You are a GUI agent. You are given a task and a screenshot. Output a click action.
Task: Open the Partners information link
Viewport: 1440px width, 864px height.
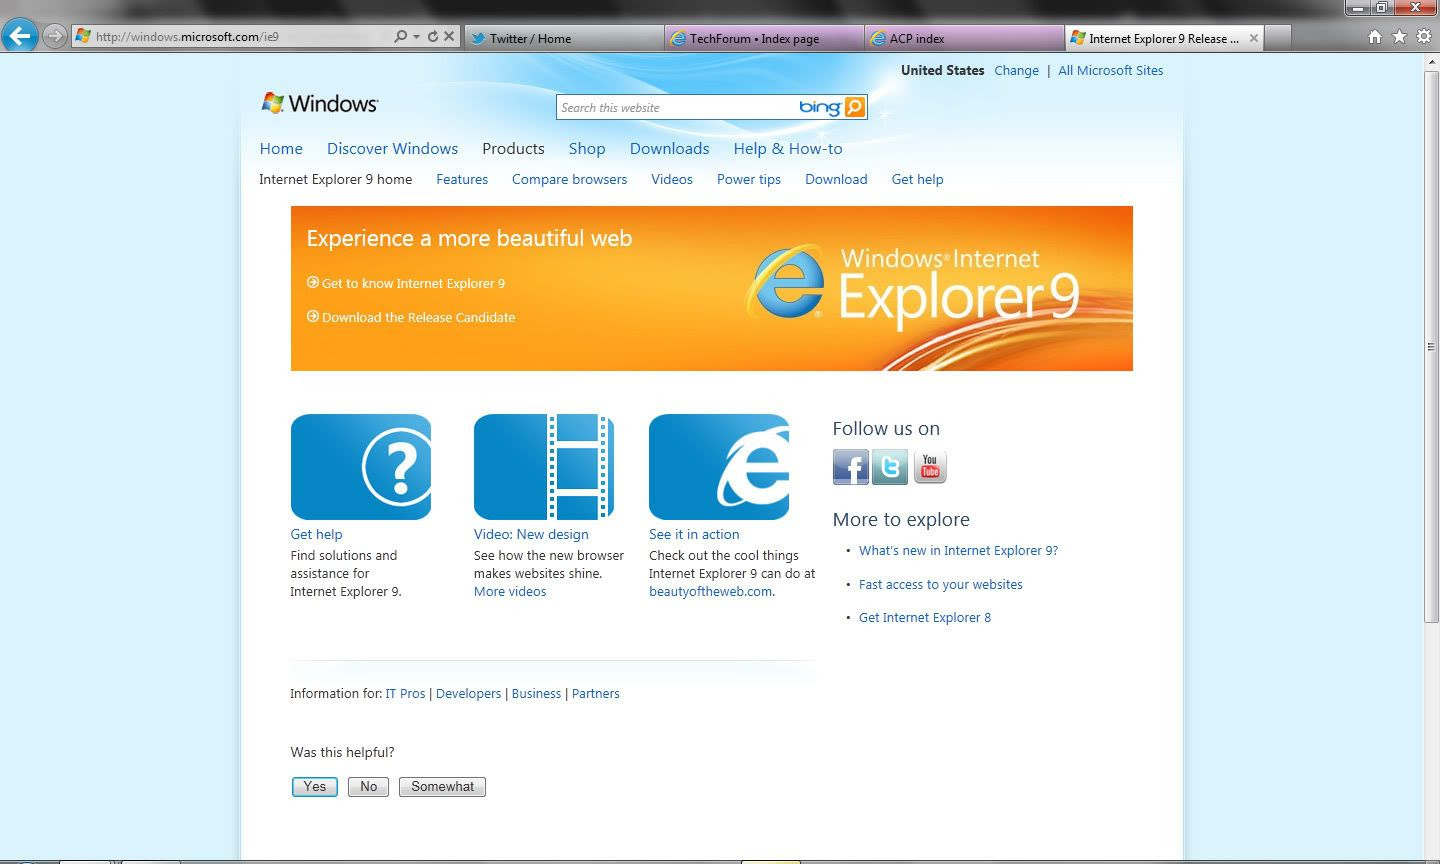click(x=595, y=693)
